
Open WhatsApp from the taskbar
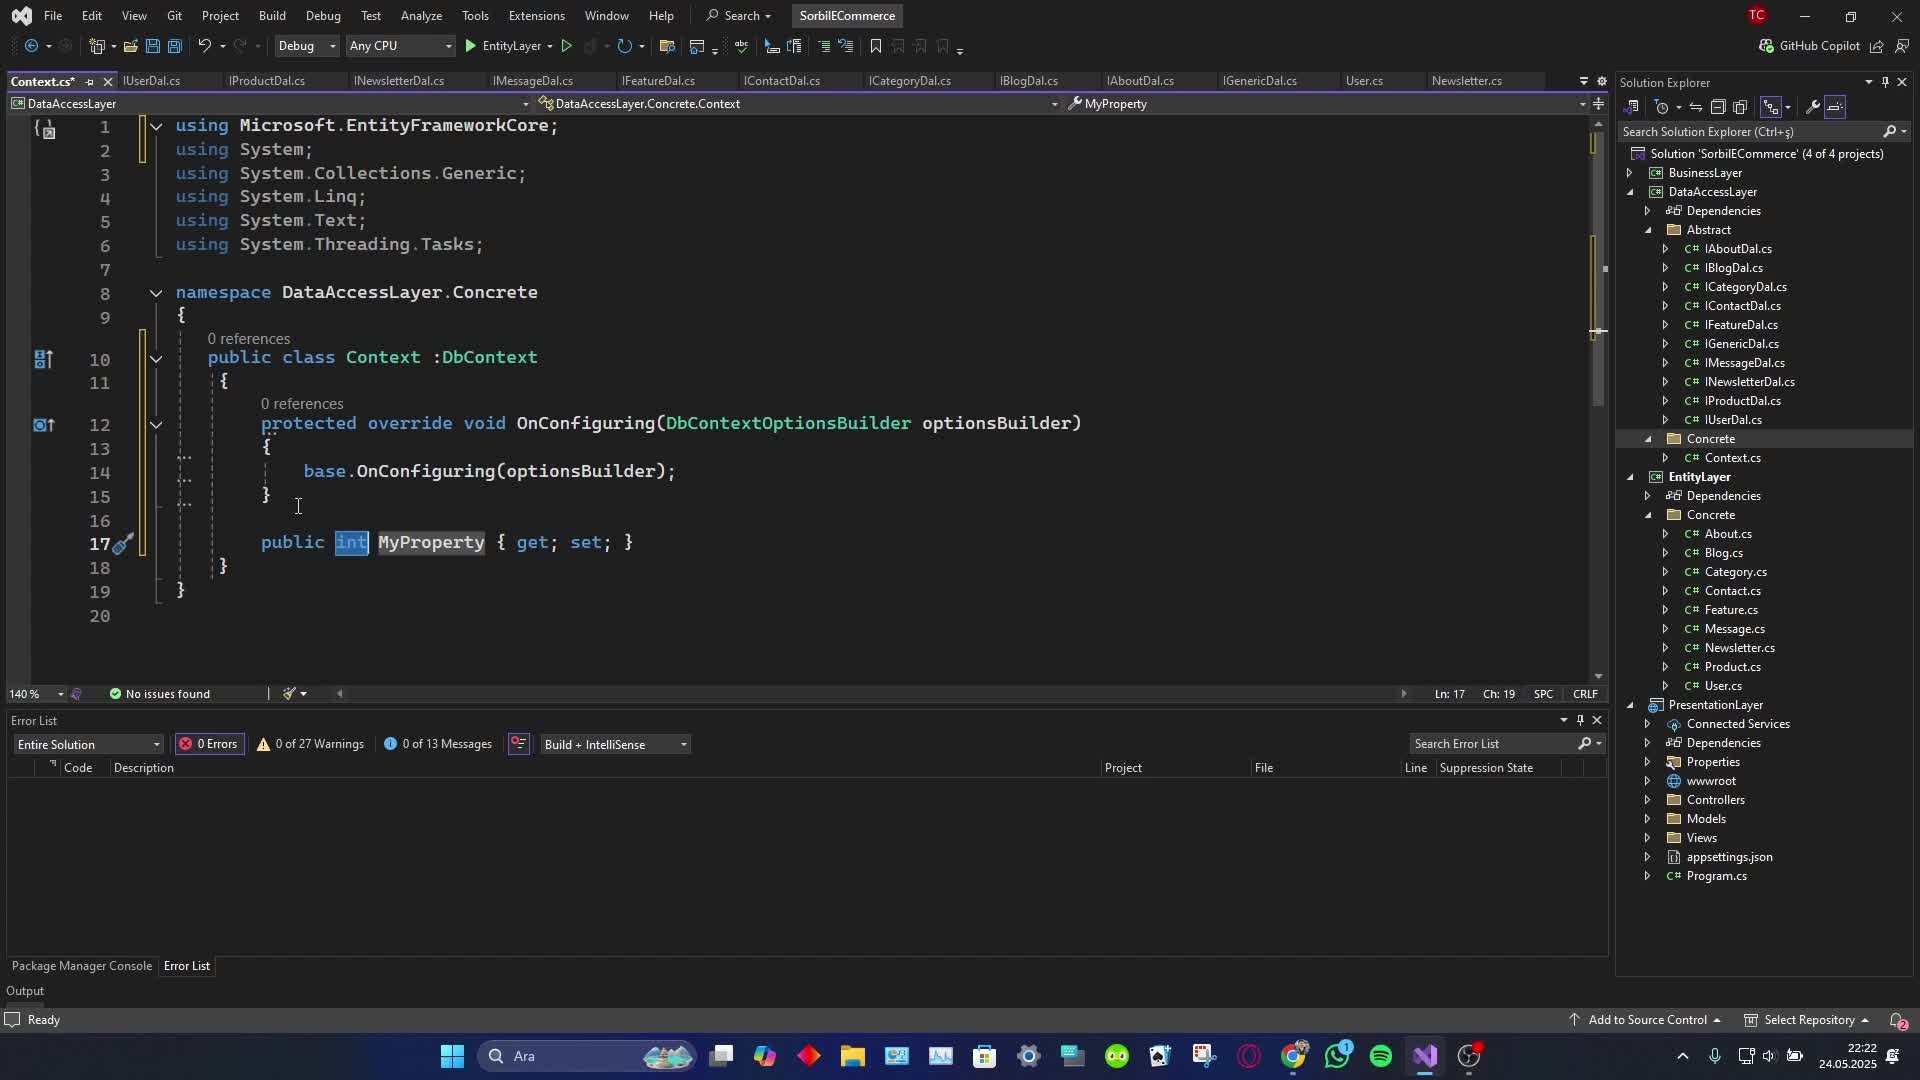[x=1337, y=1056]
